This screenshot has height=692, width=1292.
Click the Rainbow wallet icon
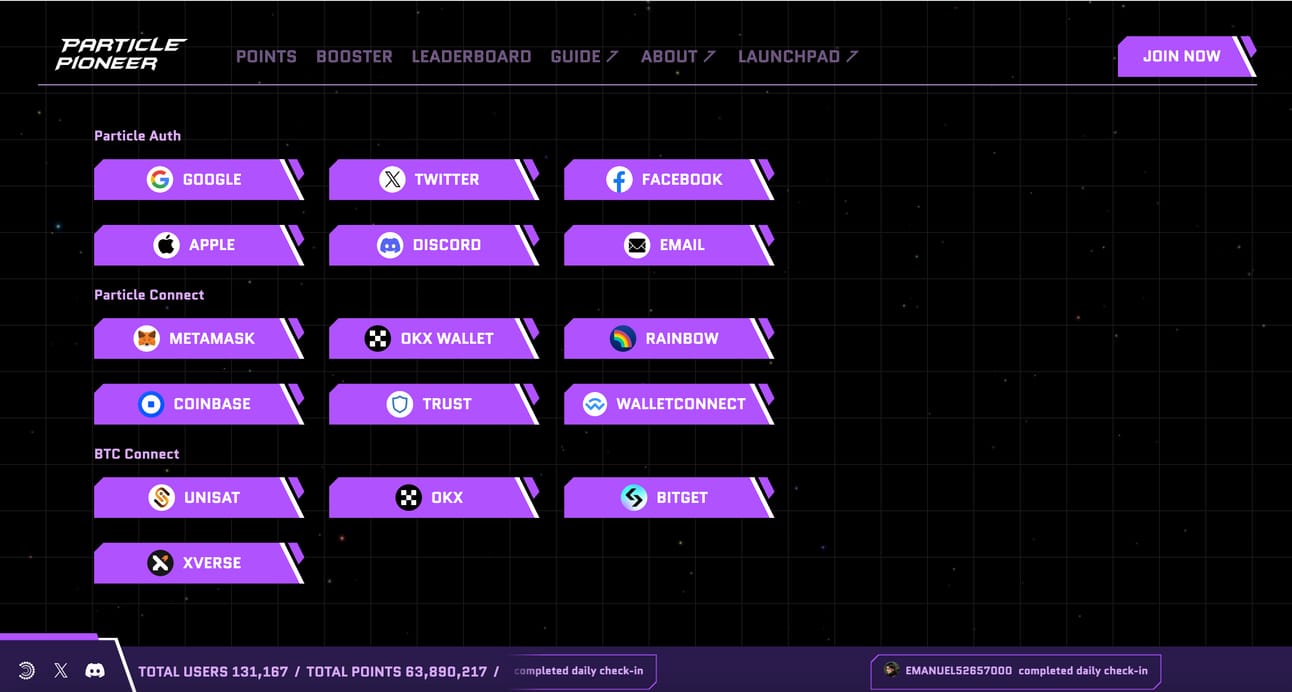(623, 339)
